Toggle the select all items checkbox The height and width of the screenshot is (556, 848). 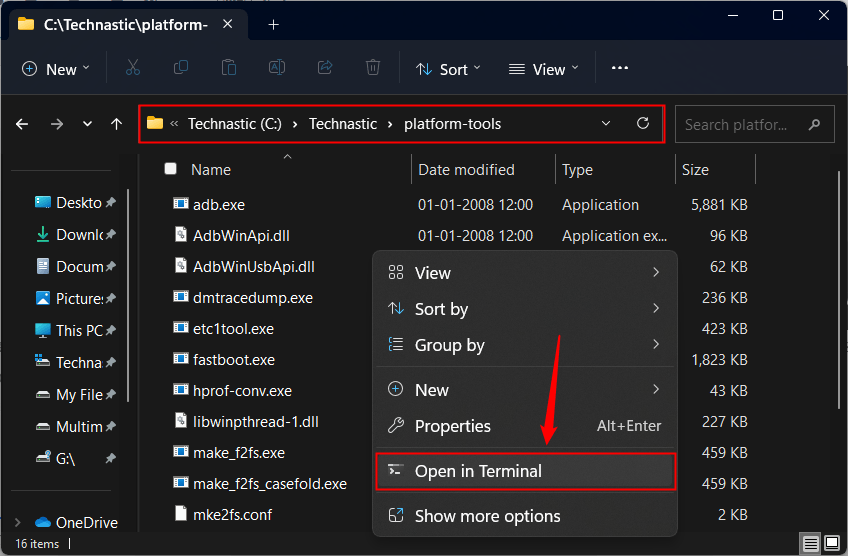[x=171, y=169]
